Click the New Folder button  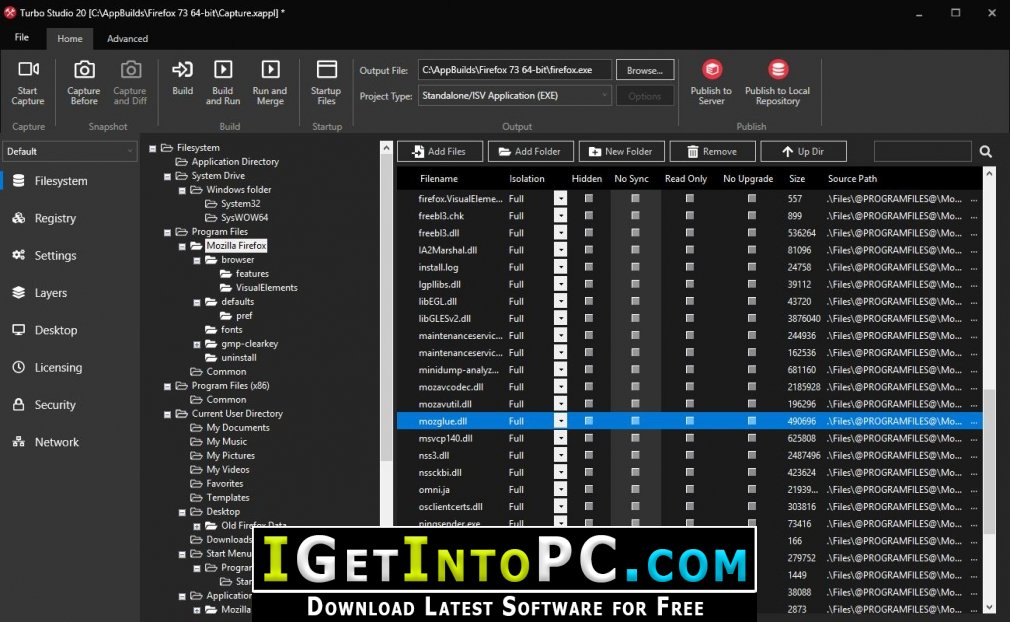tap(622, 151)
